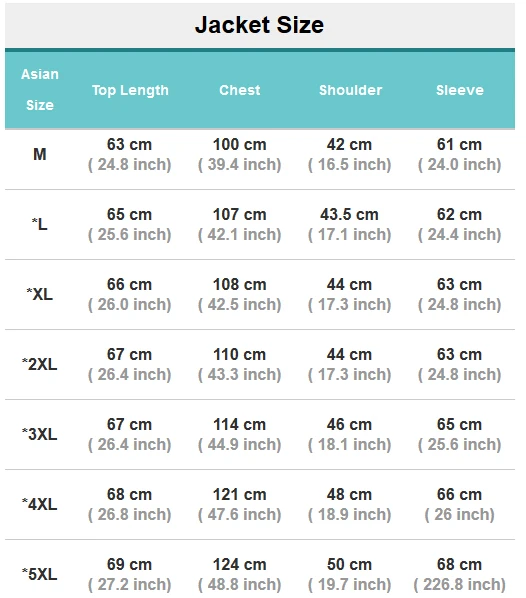Click the *L size label
Screen dimensions: 526x598
[40, 224]
